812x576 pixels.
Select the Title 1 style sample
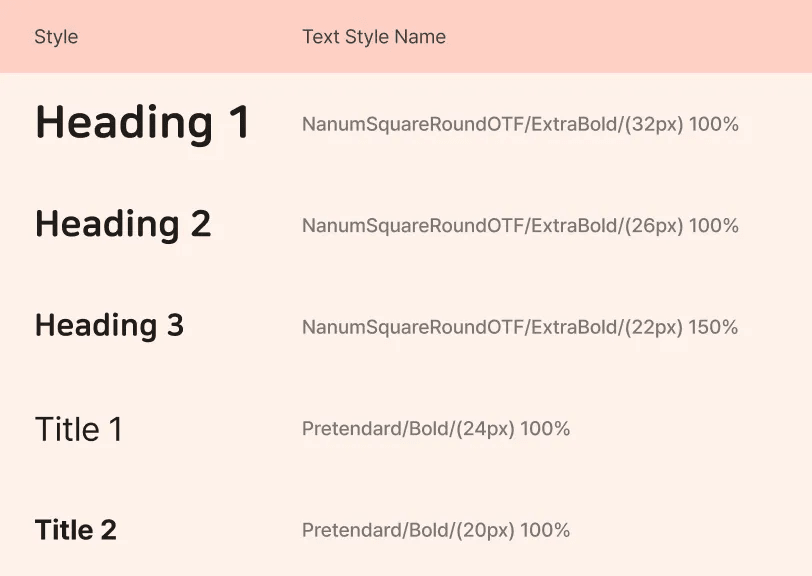pyautogui.click(x=78, y=429)
